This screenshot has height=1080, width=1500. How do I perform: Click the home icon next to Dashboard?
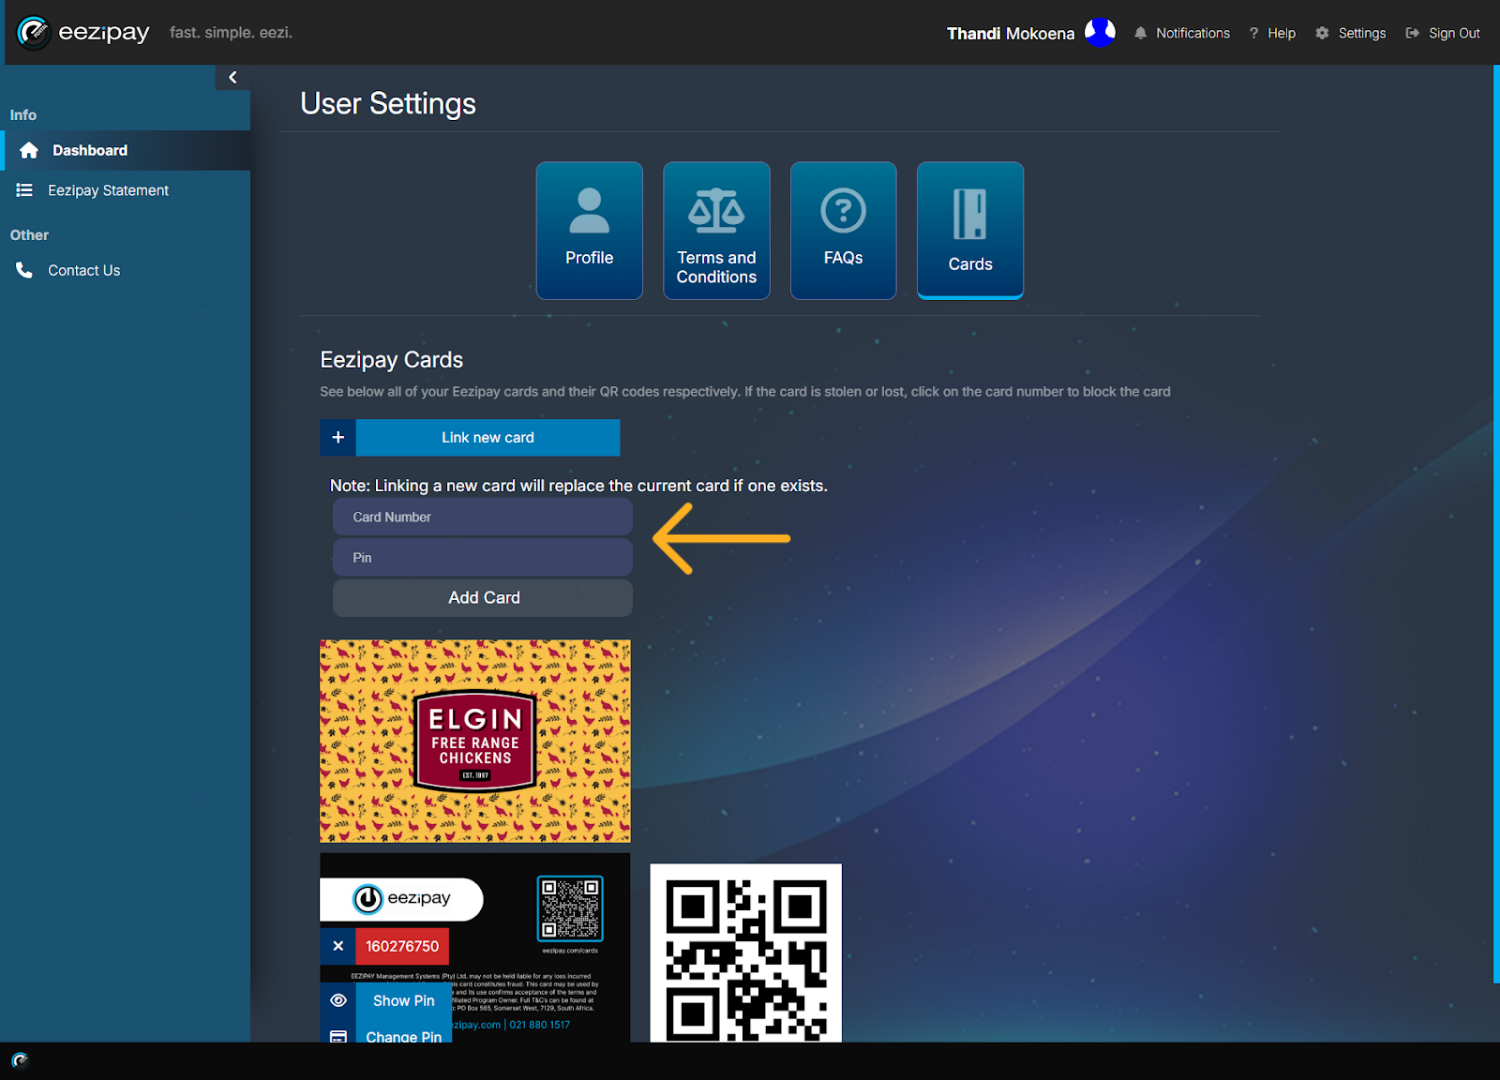[x=29, y=150]
